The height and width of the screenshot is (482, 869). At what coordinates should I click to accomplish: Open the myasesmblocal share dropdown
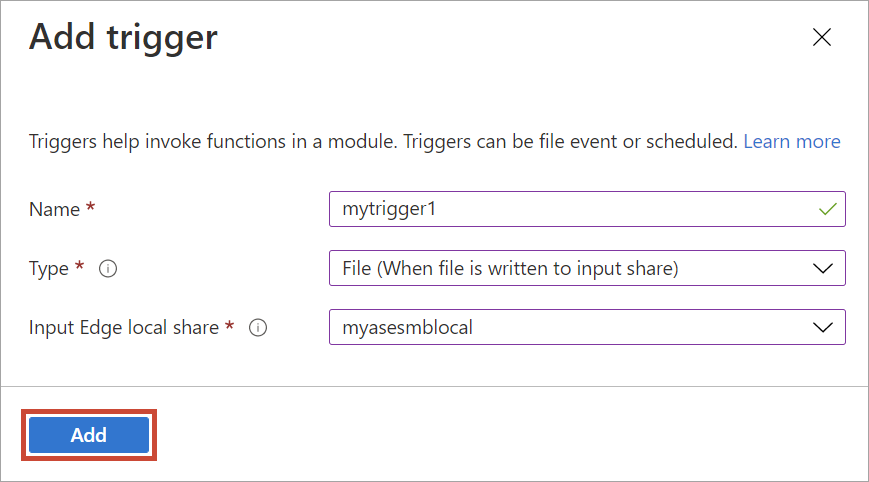coord(587,327)
